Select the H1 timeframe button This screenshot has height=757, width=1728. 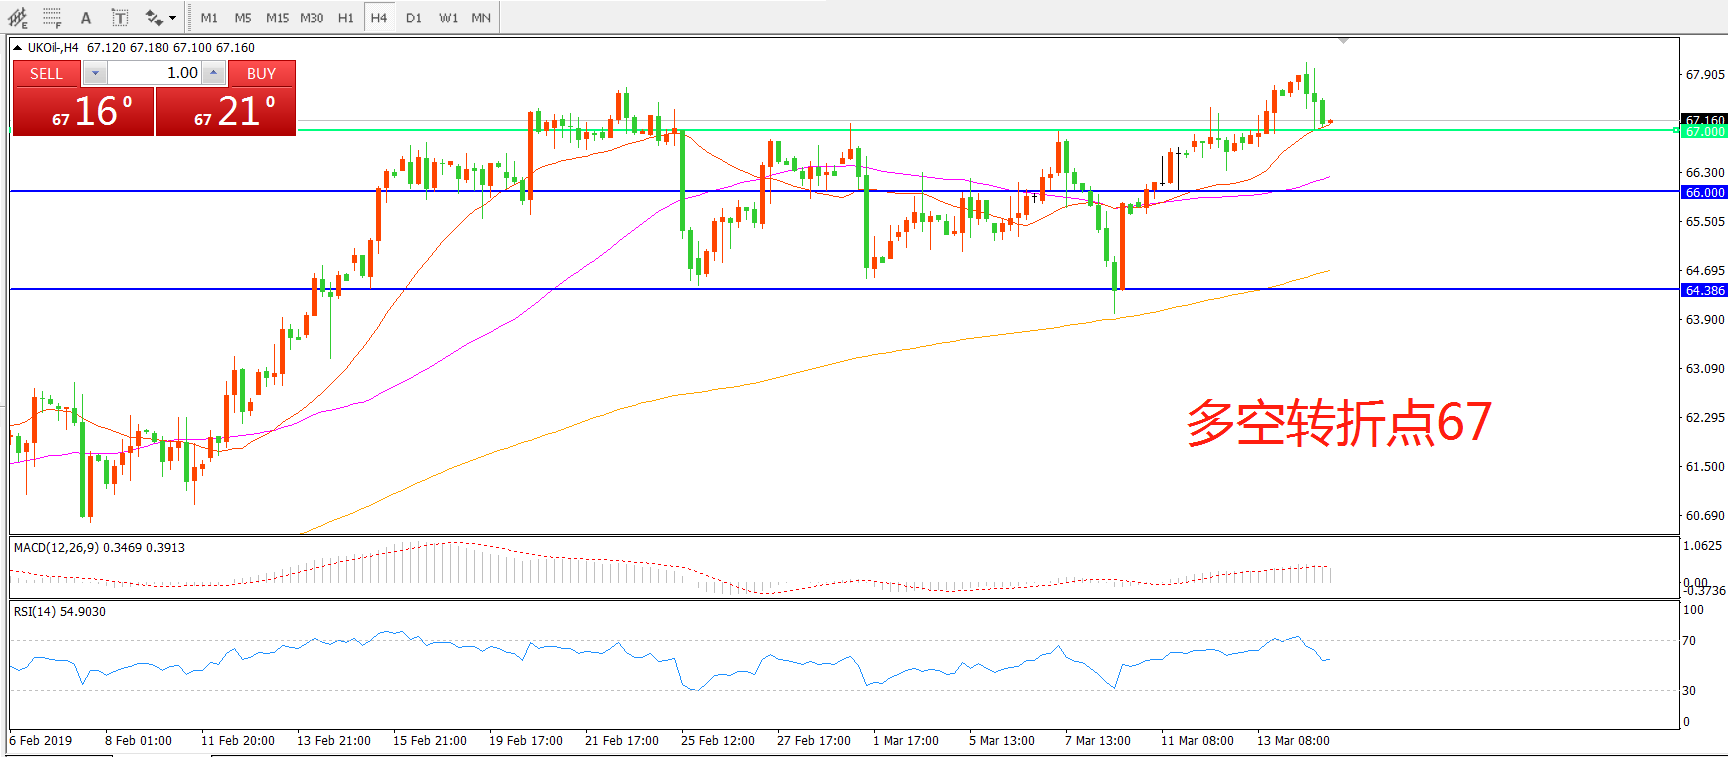[345, 17]
